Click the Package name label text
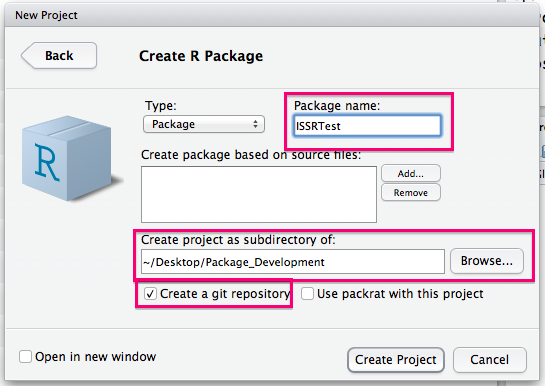 click(x=337, y=106)
